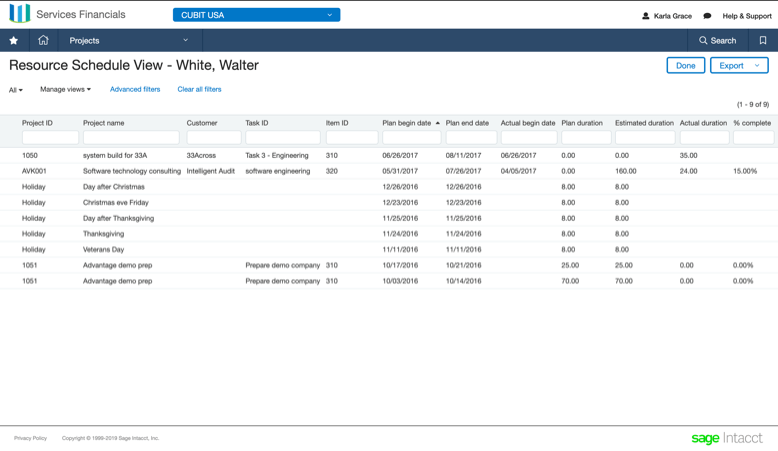Click Clear all filters link
The width and height of the screenshot is (778, 451).
coord(199,89)
